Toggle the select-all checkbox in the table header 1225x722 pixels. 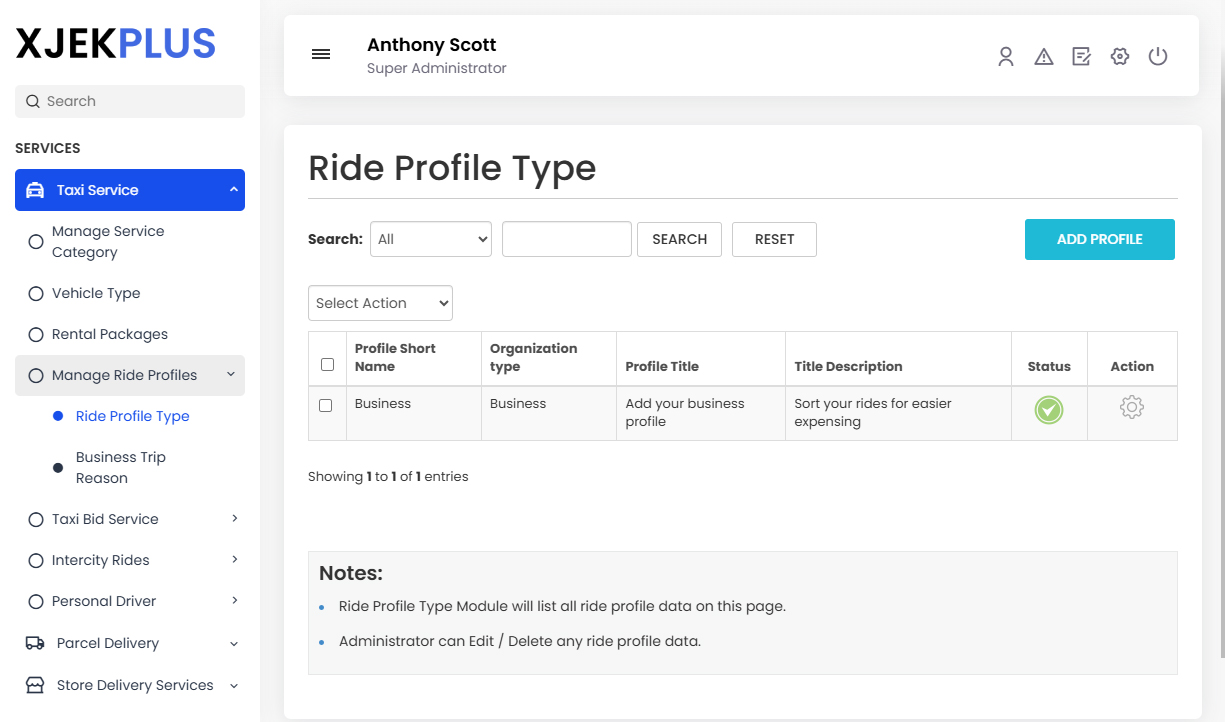click(x=327, y=364)
